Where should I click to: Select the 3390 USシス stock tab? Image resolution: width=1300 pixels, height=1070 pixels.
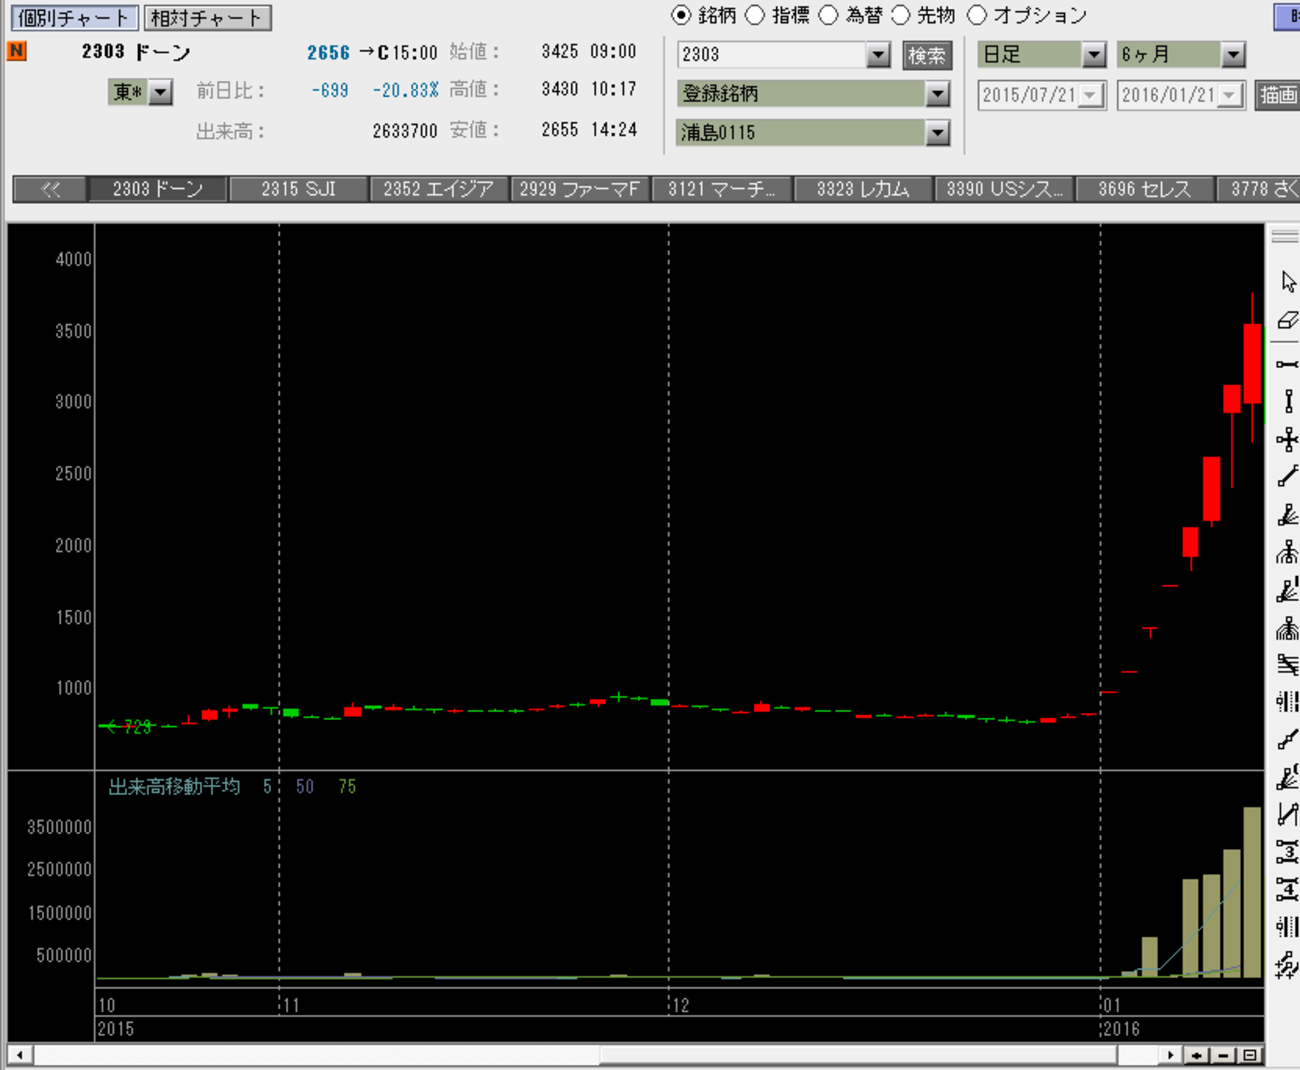point(1004,189)
